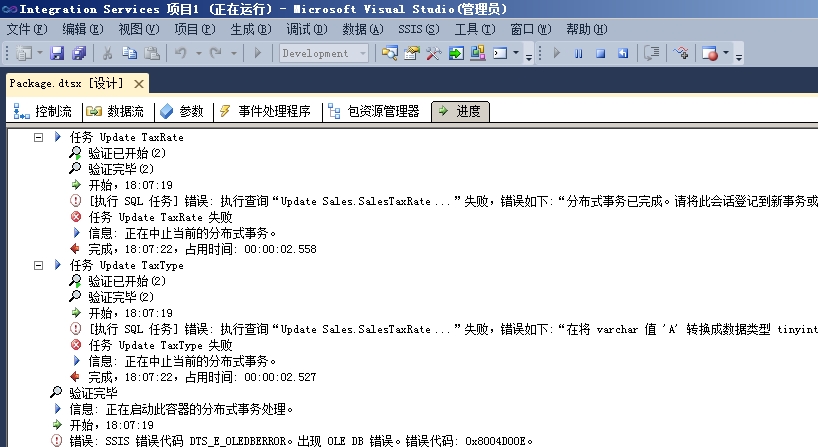818x447 pixels.
Task: Switch to the 数据流 tab
Action: tap(115, 111)
